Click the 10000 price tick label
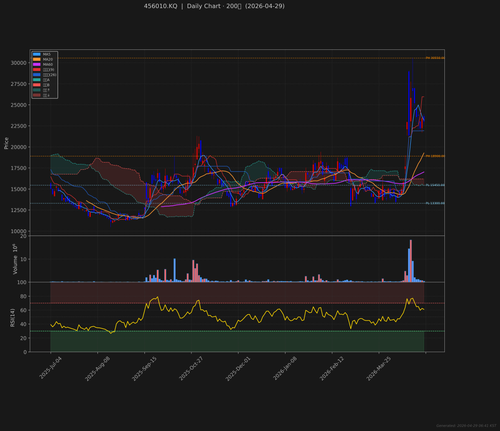 coord(19,231)
